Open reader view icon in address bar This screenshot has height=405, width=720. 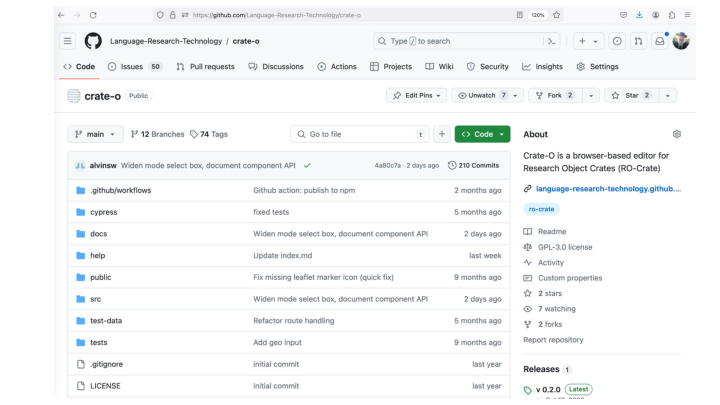click(519, 15)
